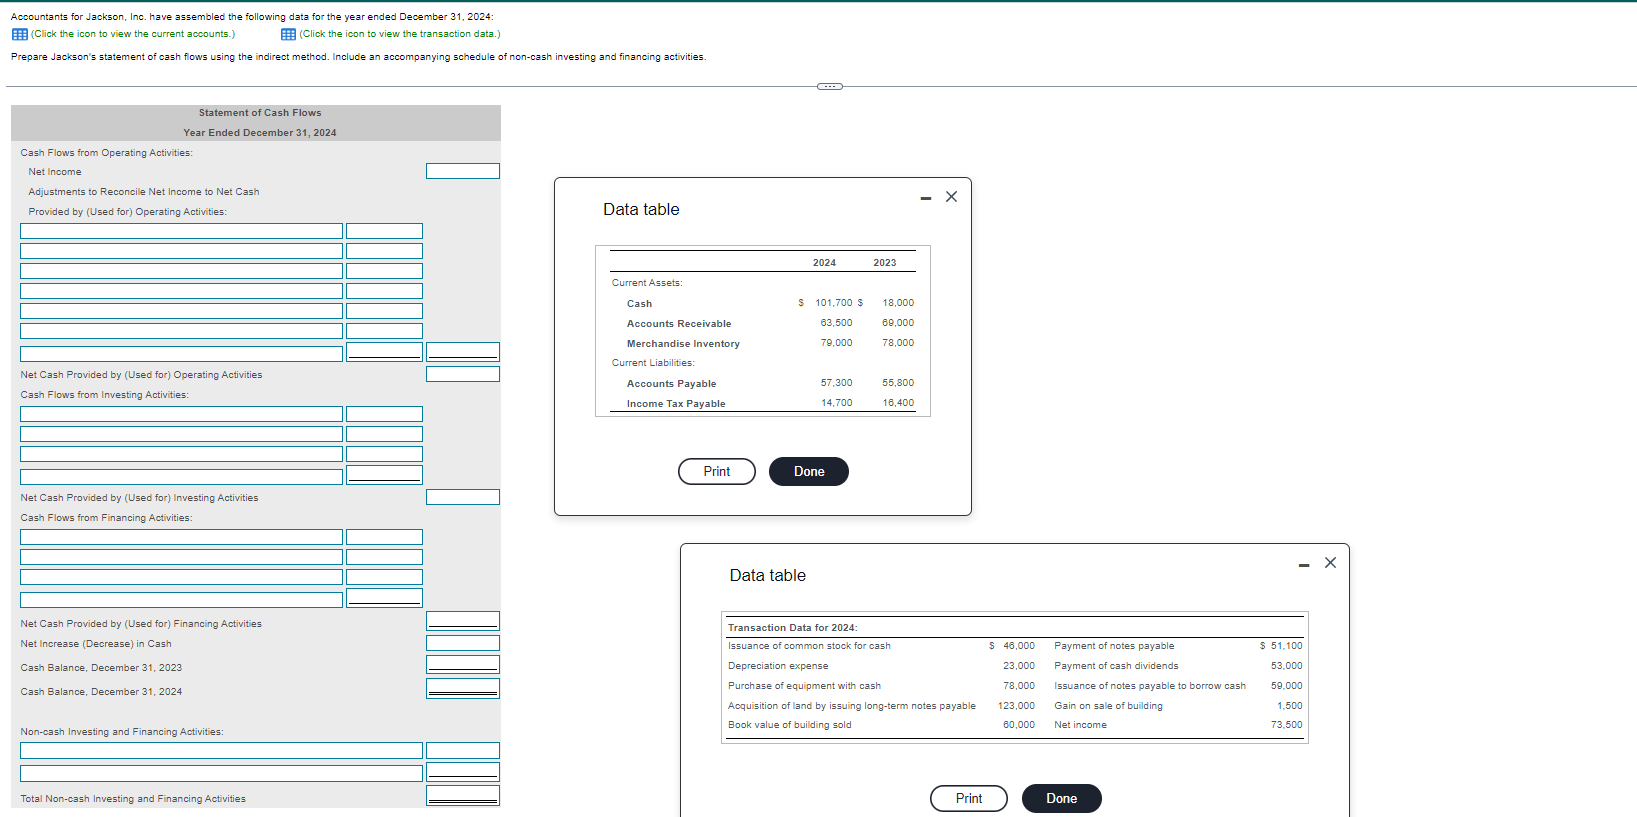Click the 2023 Income Tax Payable value 16,400

(898, 403)
